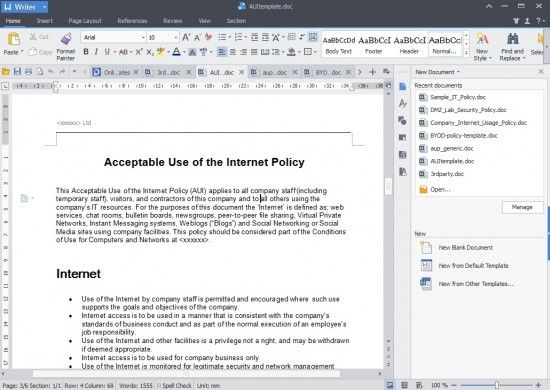Align the paragraph right

[243, 52]
